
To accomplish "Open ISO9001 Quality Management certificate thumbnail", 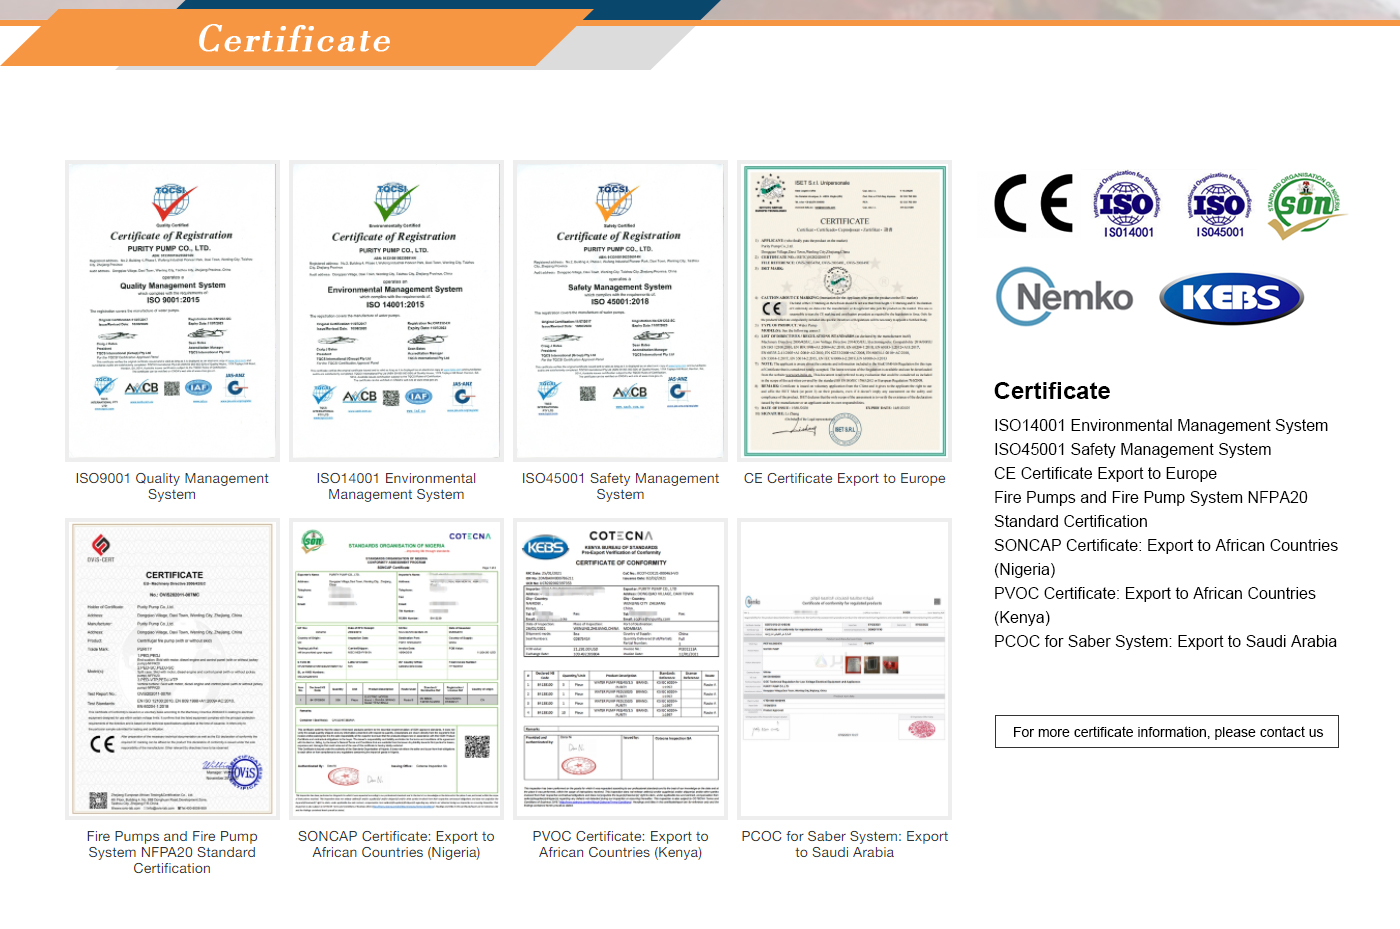I will (x=172, y=310).
